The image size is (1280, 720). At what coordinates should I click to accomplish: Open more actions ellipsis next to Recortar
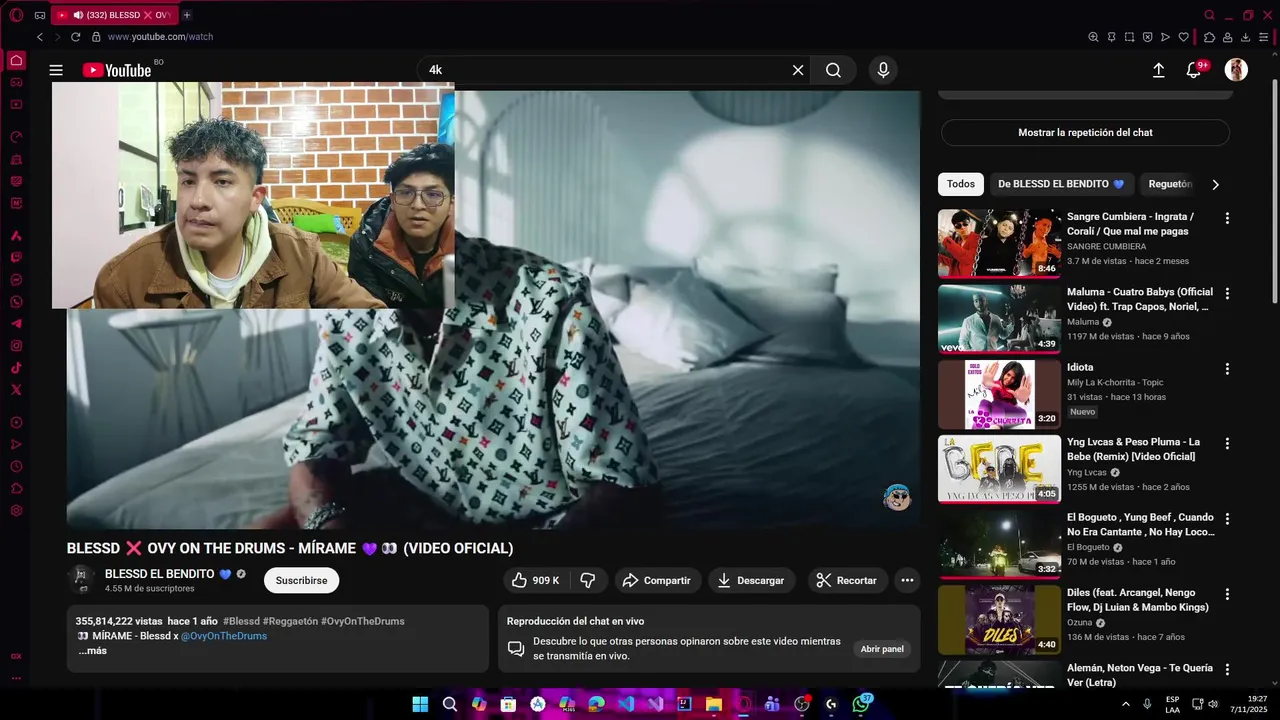907,580
